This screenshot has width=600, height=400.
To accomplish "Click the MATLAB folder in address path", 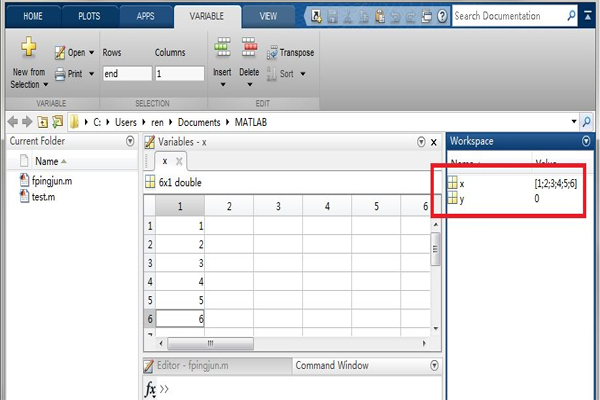I will pyautogui.click(x=251, y=122).
